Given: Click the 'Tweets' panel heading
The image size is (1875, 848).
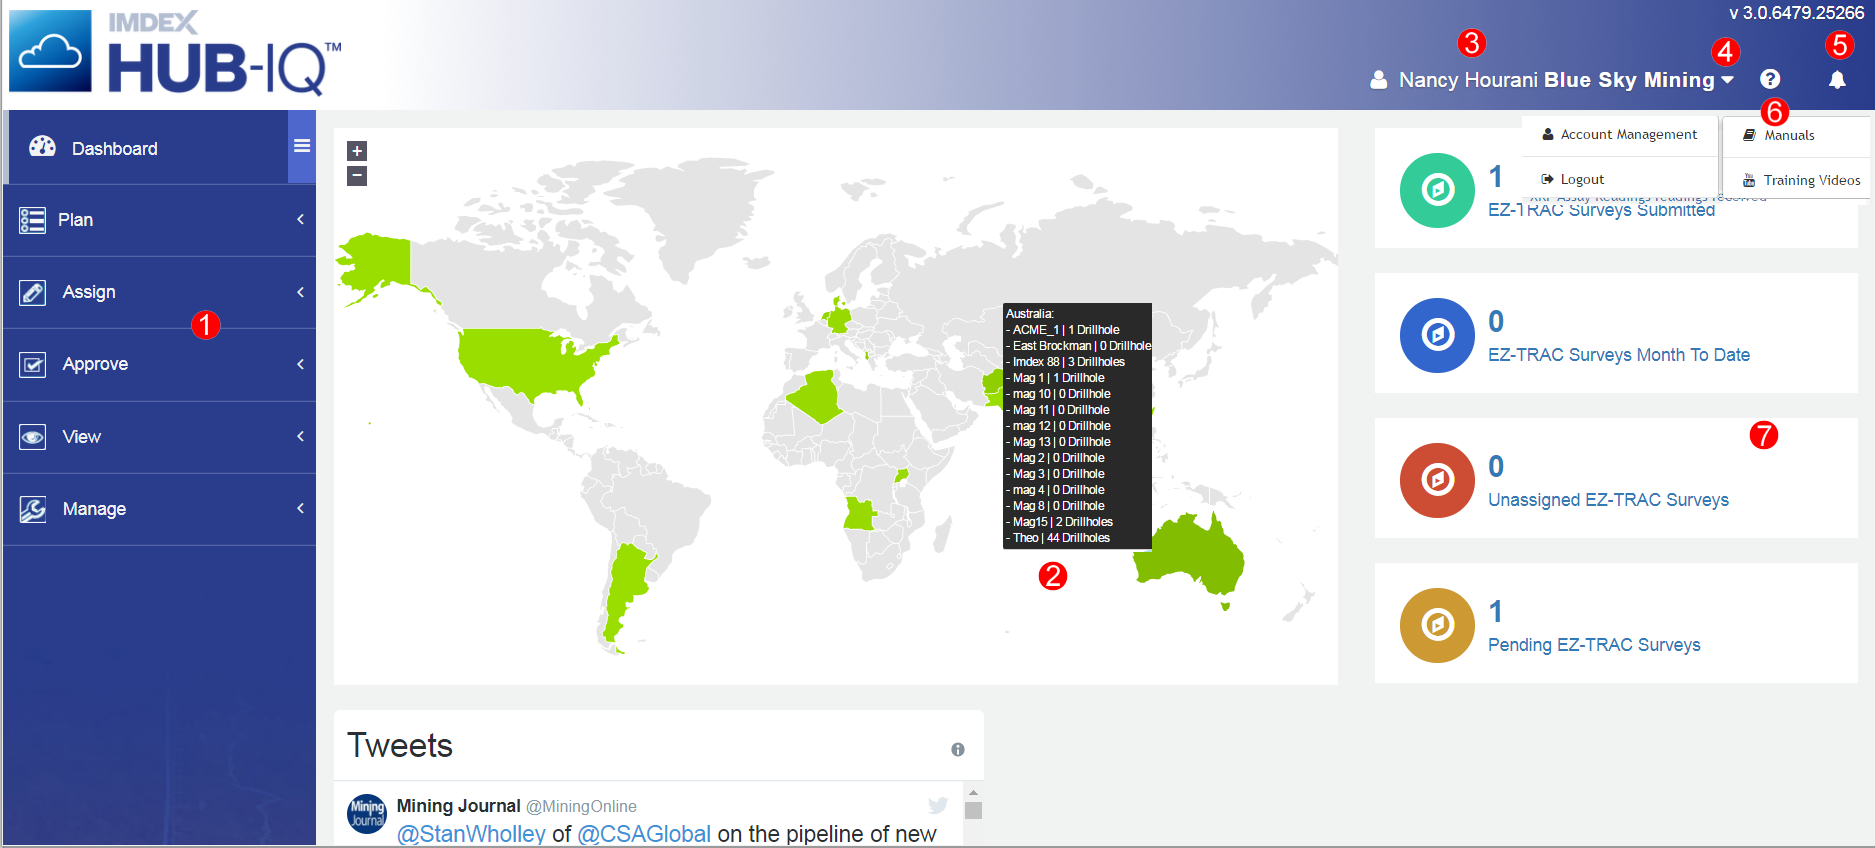Looking at the screenshot, I should (x=400, y=746).
